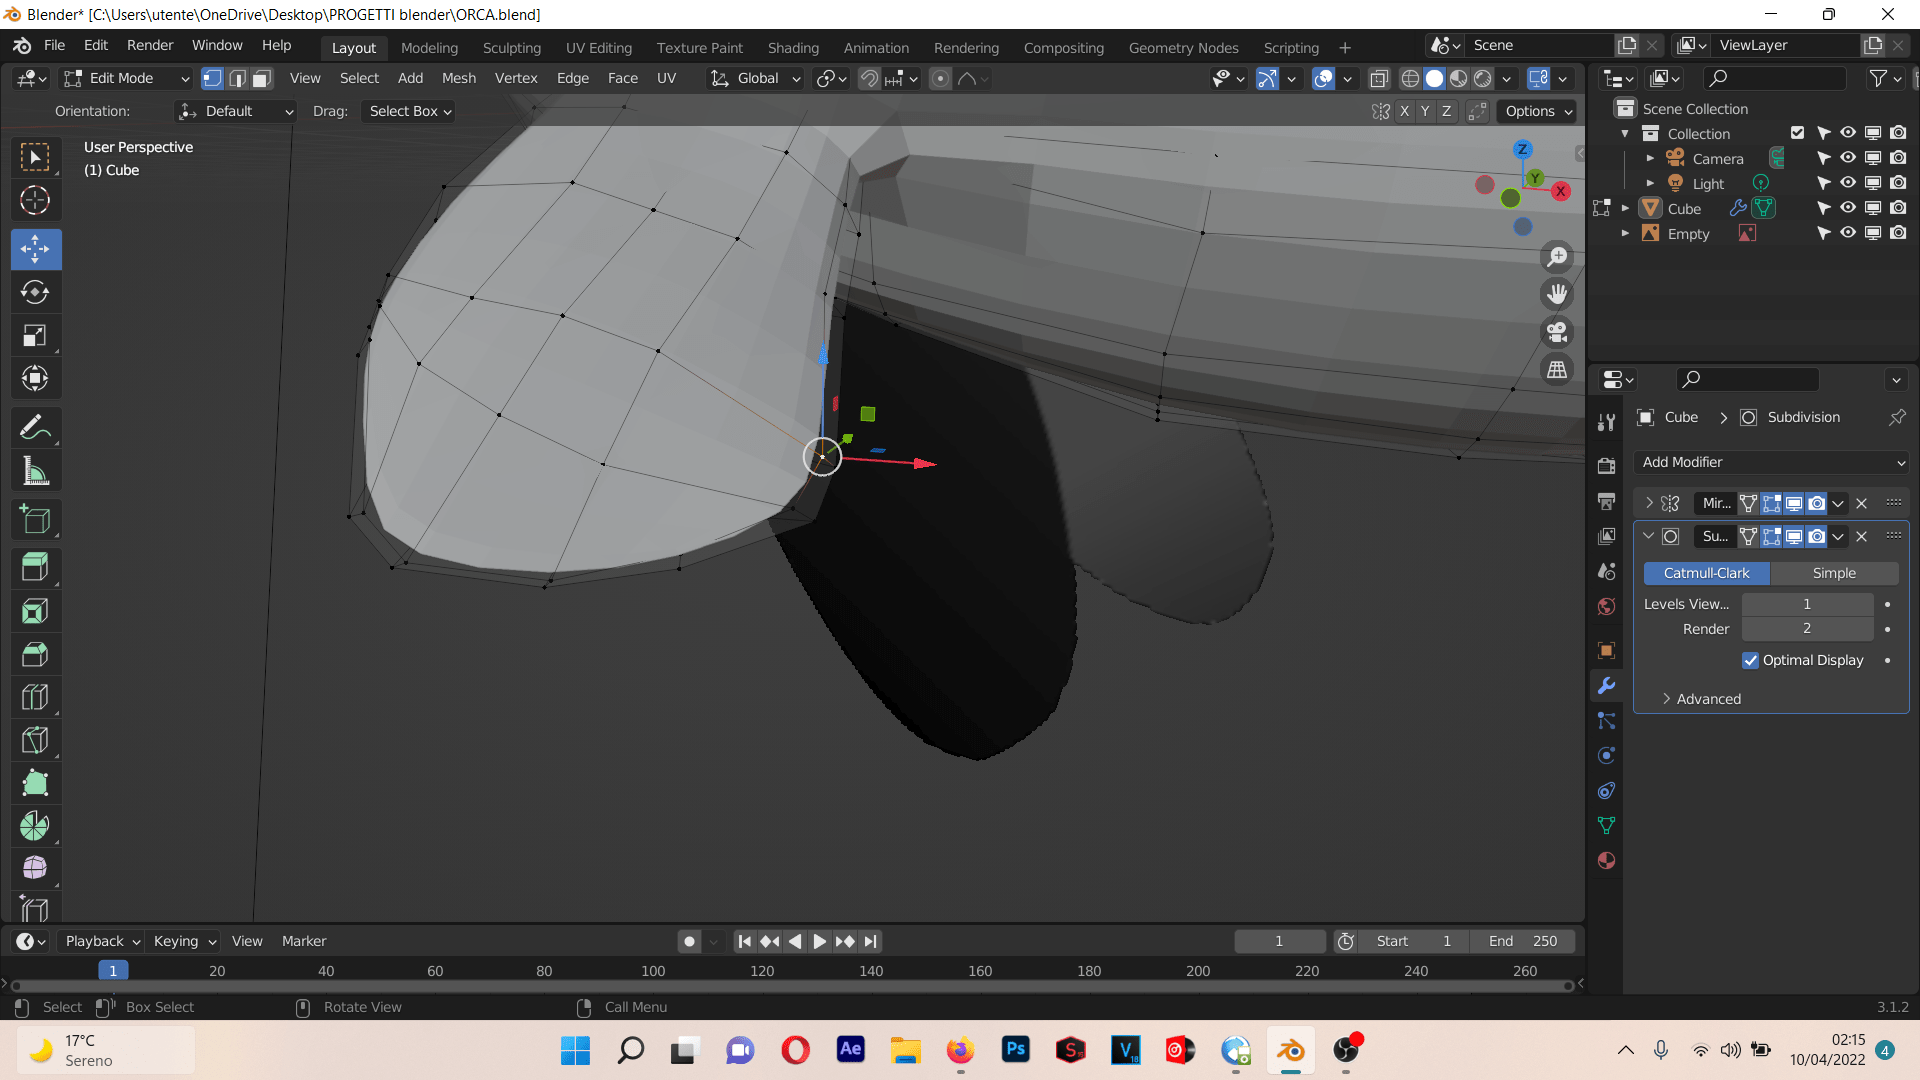The height and width of the screenshot is (1080, 1920).
Task: Open Edit Mode dropdown
Action: point(126,78)
